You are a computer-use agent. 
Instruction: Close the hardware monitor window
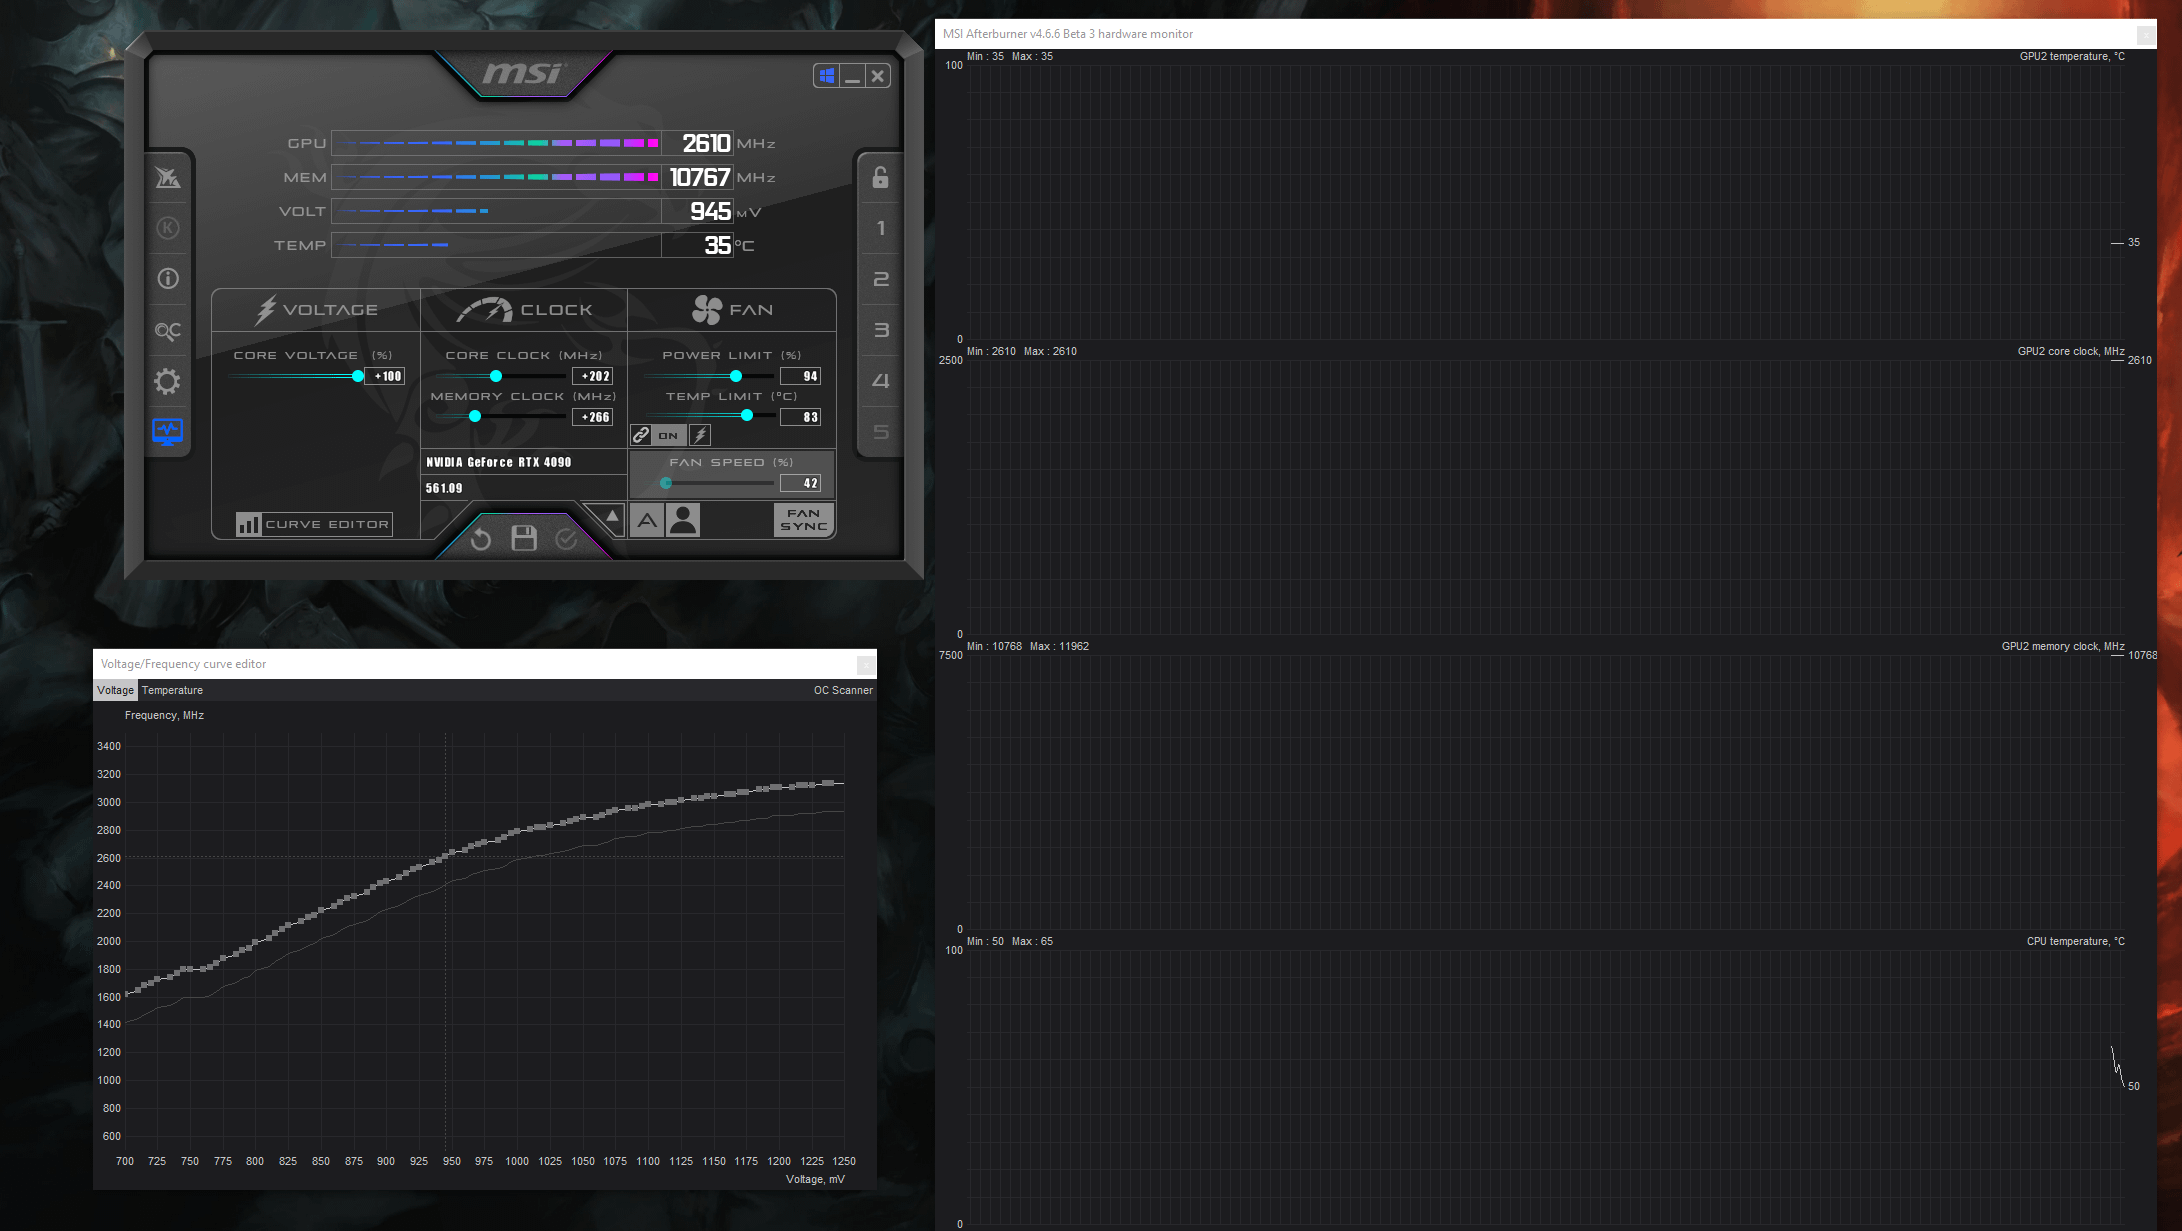coord(2146,34)
